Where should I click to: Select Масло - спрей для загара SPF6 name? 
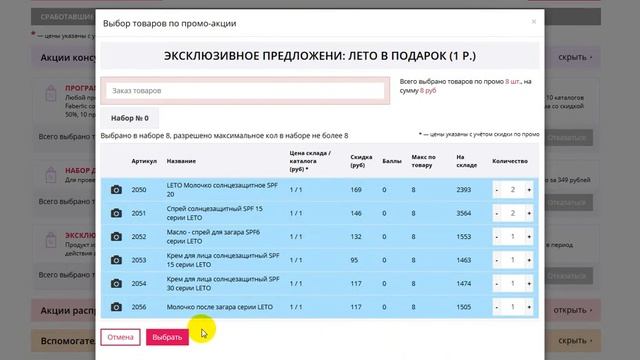(x=213, y=237)
